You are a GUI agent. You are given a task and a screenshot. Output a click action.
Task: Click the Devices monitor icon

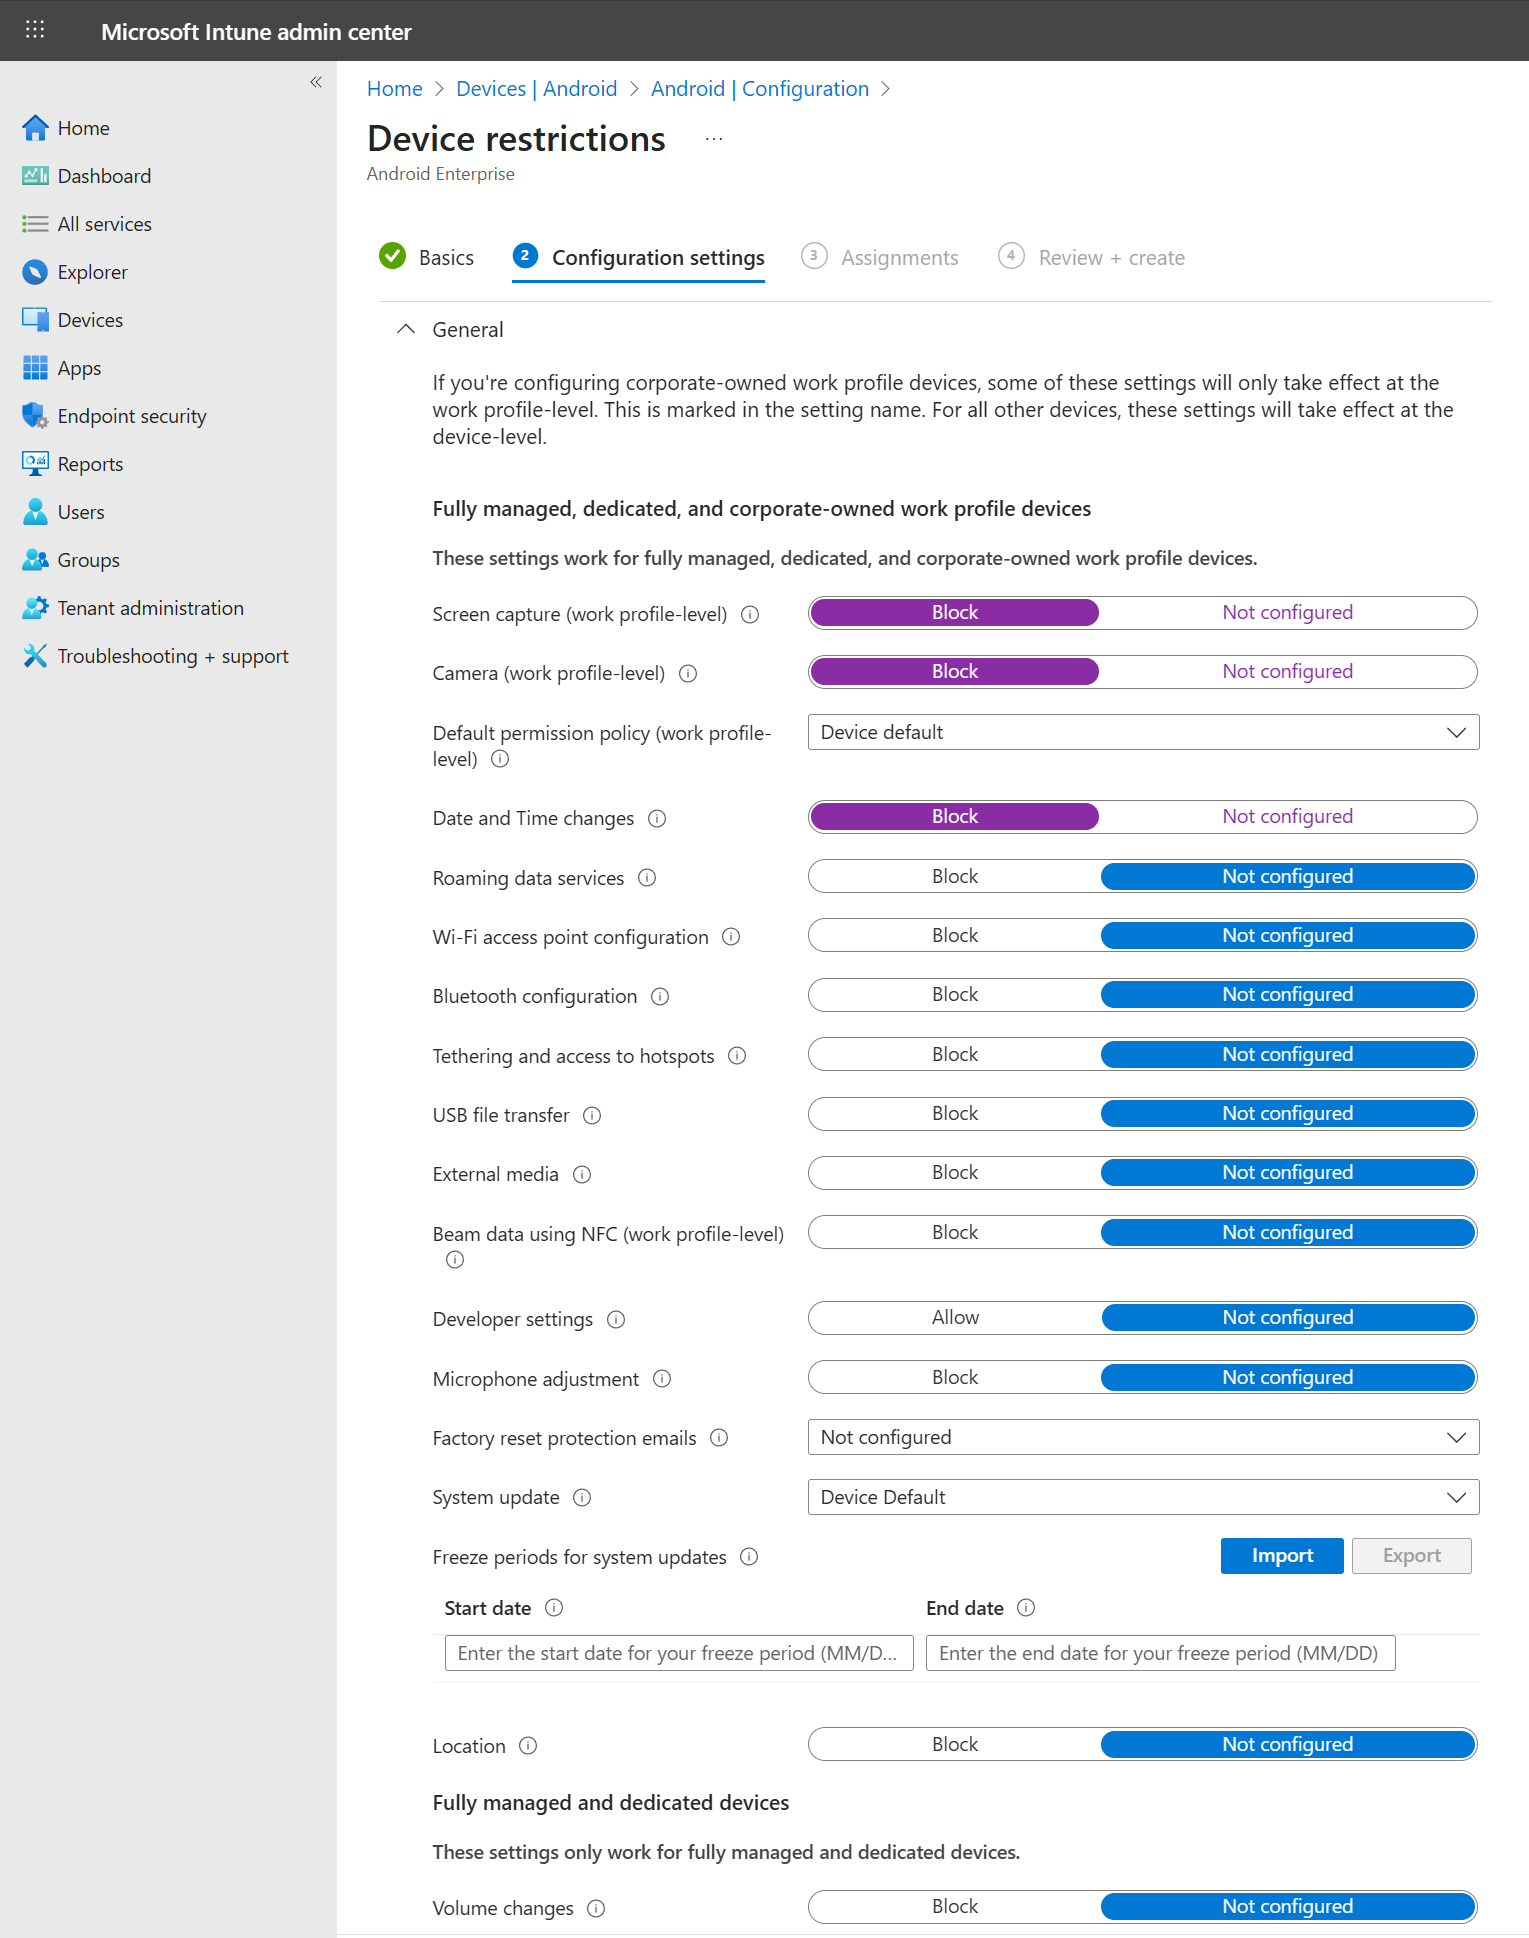pos(35,320)
